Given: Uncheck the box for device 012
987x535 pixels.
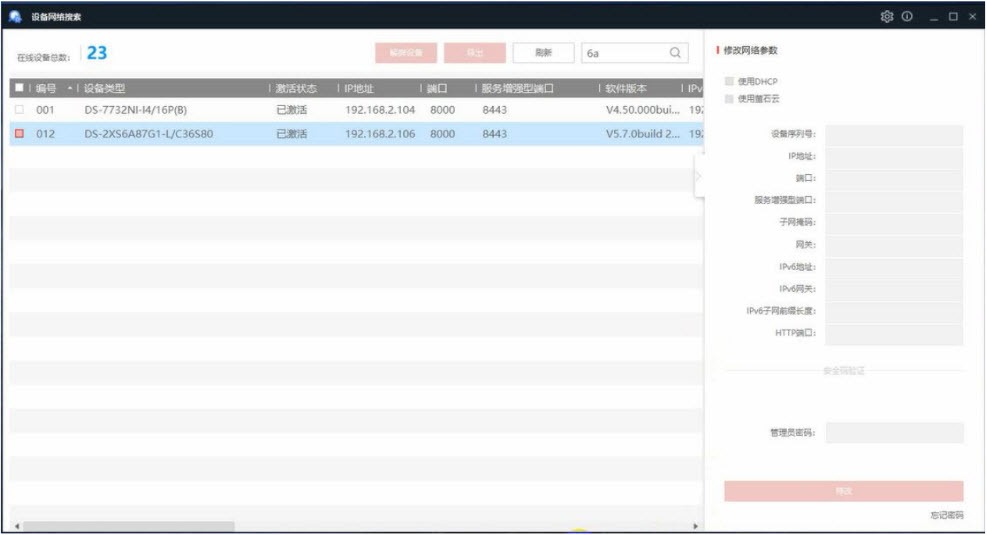Looking at the screenshot, I should pyautogui.click(x=18, y=134).
